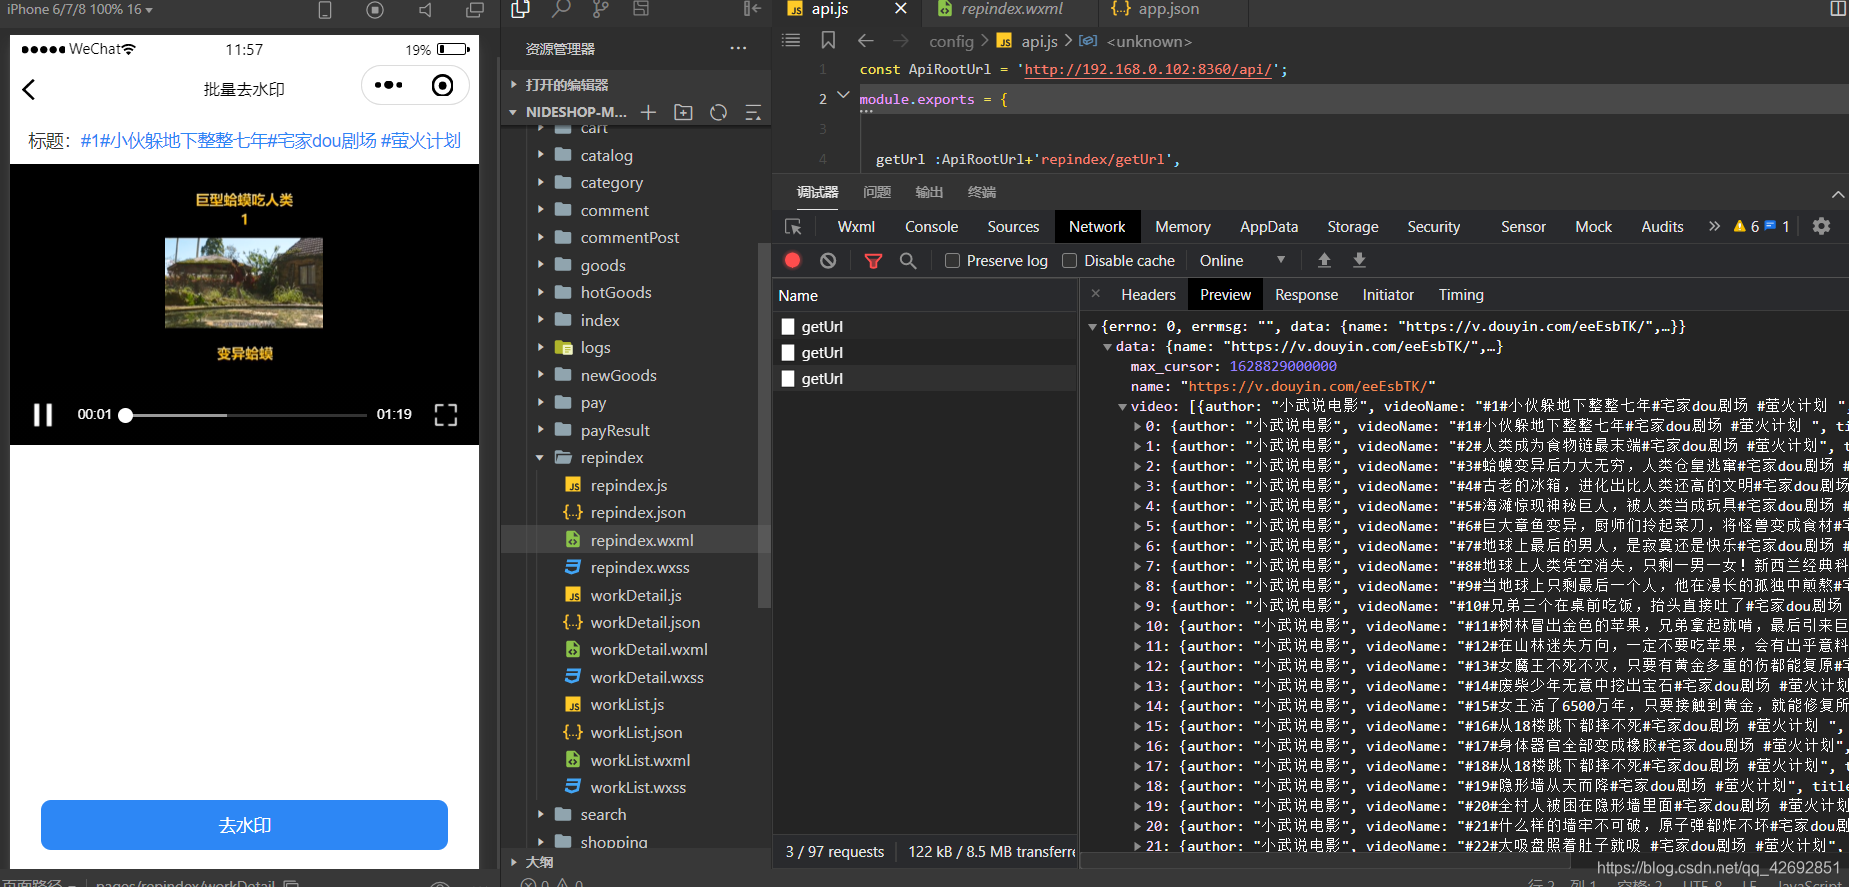
Task: Collapse the data object in preview
Action: [1108, 346]
